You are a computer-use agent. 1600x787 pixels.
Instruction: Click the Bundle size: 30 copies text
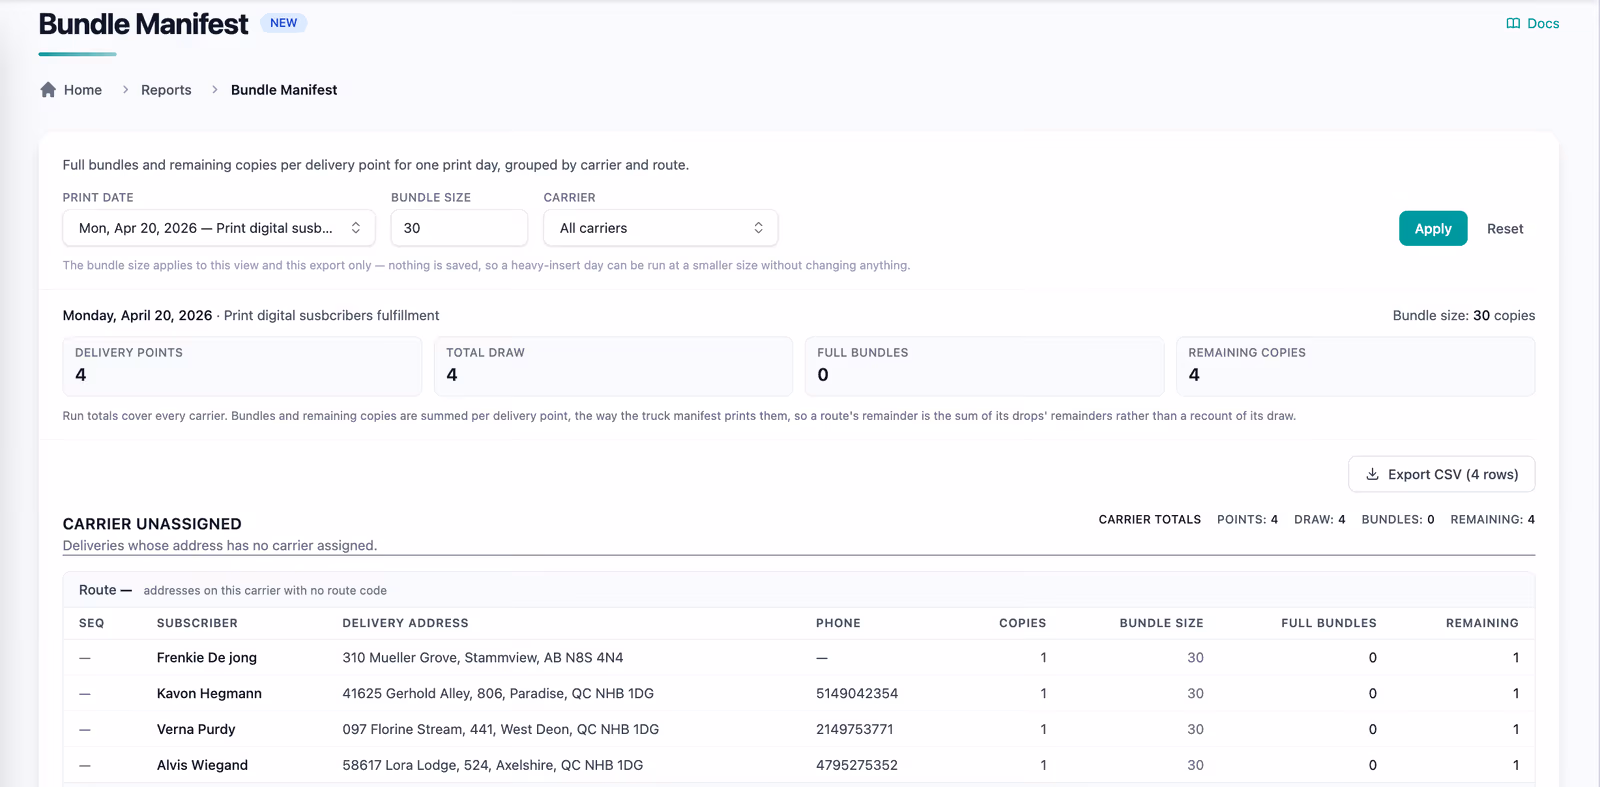point(1464,316)
